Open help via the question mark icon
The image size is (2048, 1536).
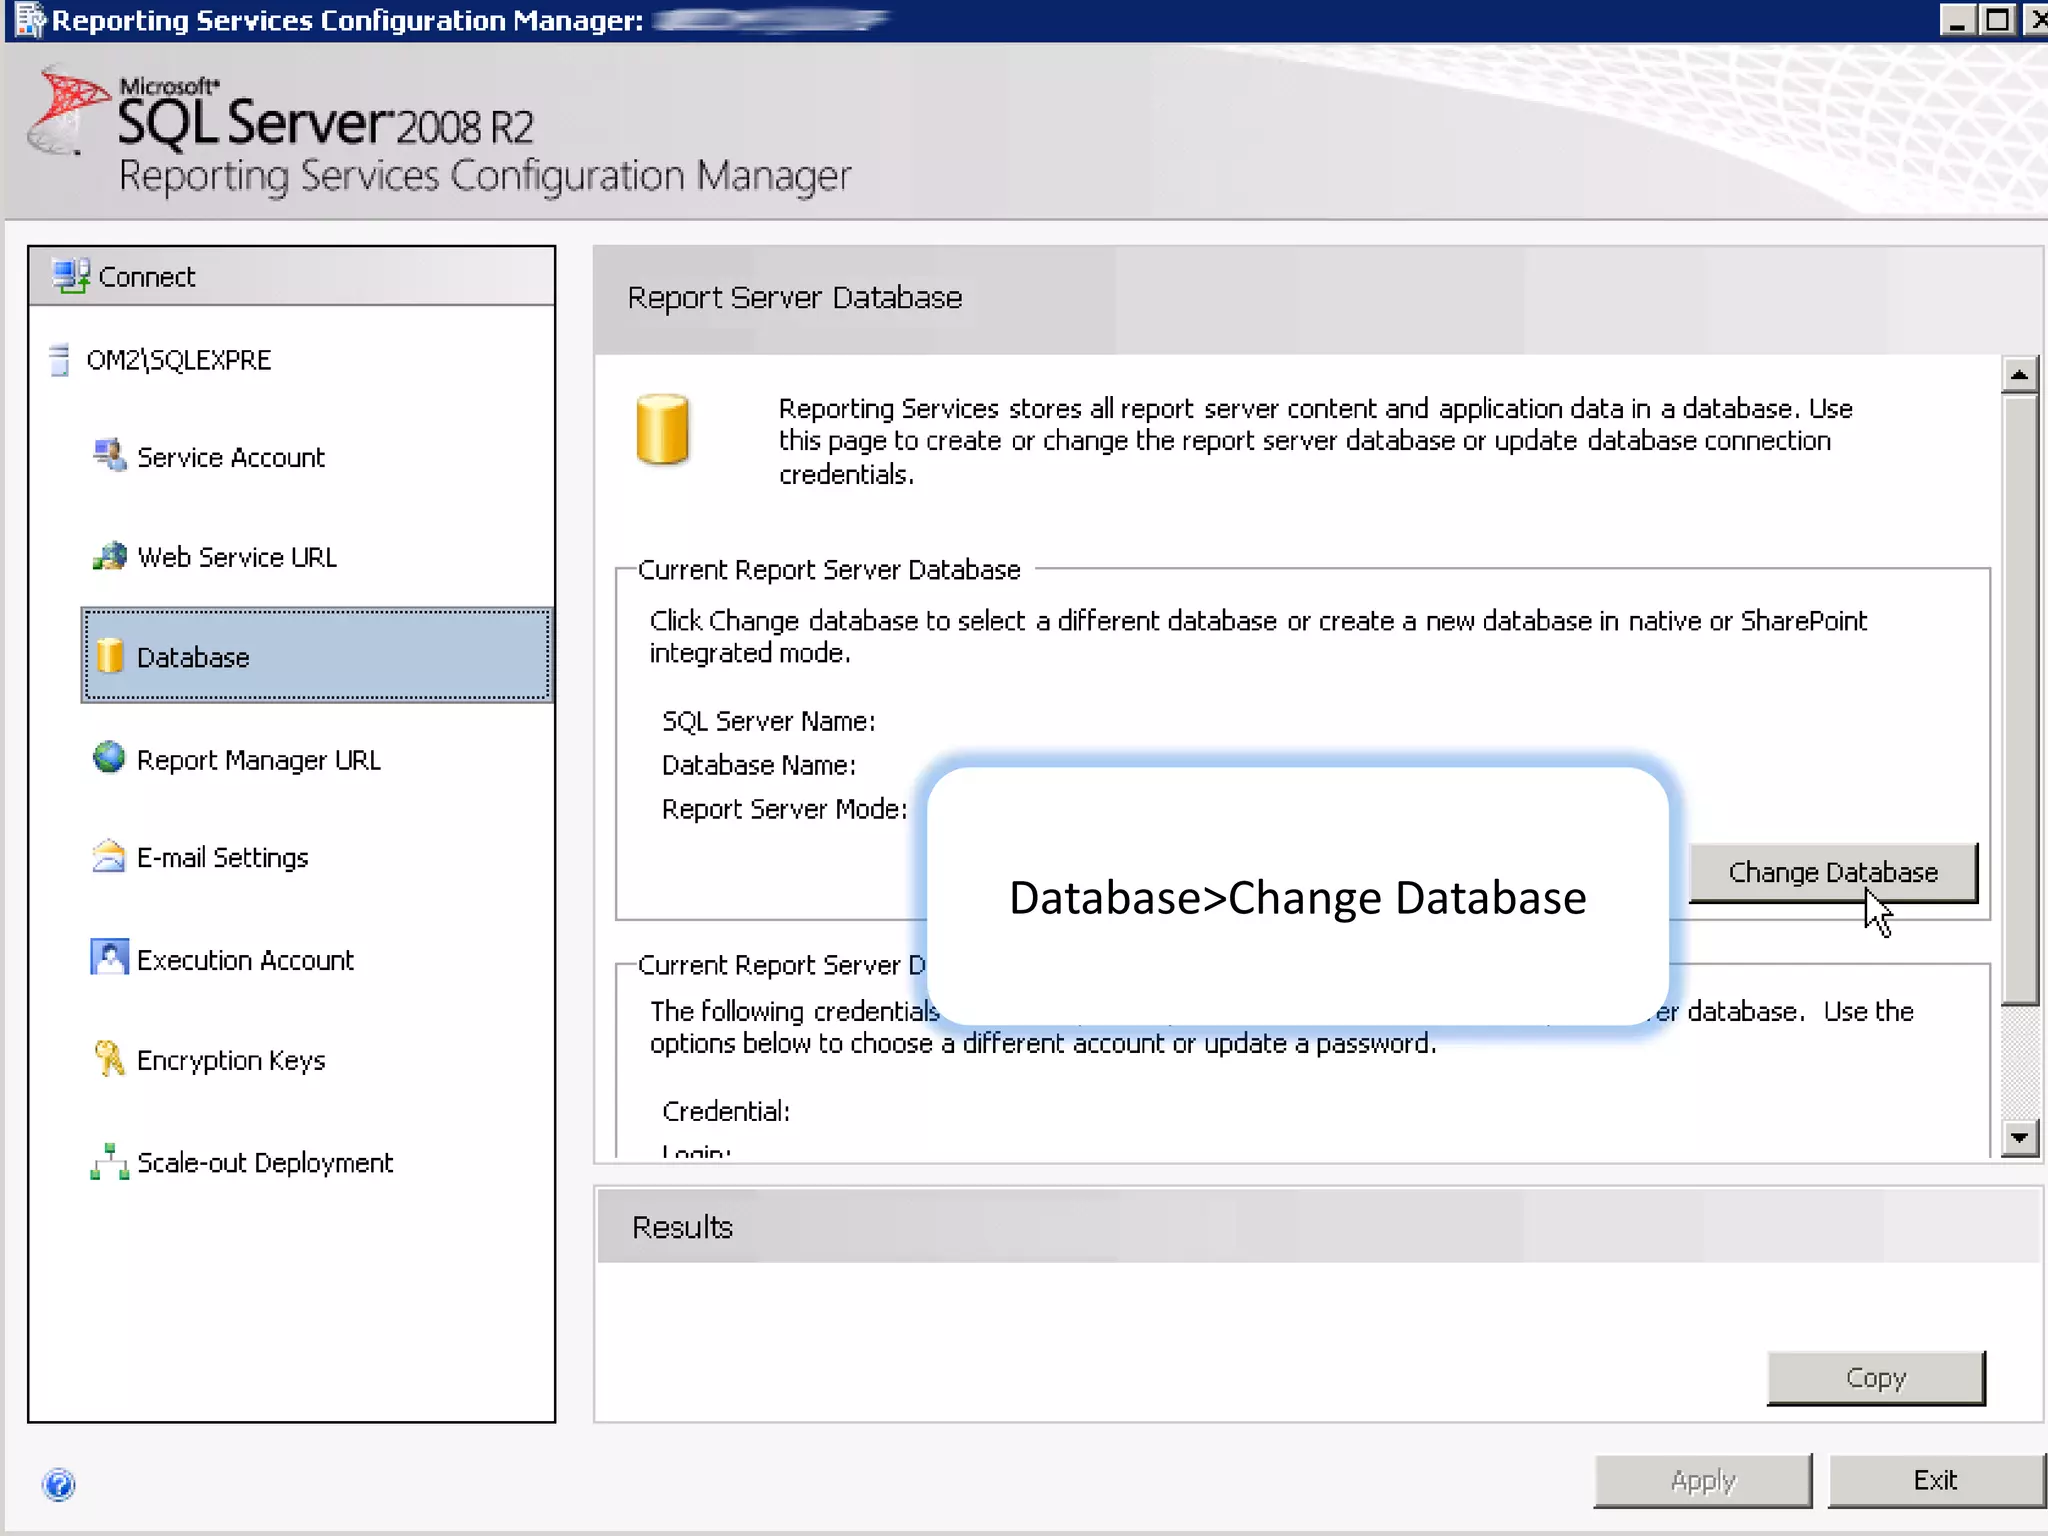point(59,1484)
